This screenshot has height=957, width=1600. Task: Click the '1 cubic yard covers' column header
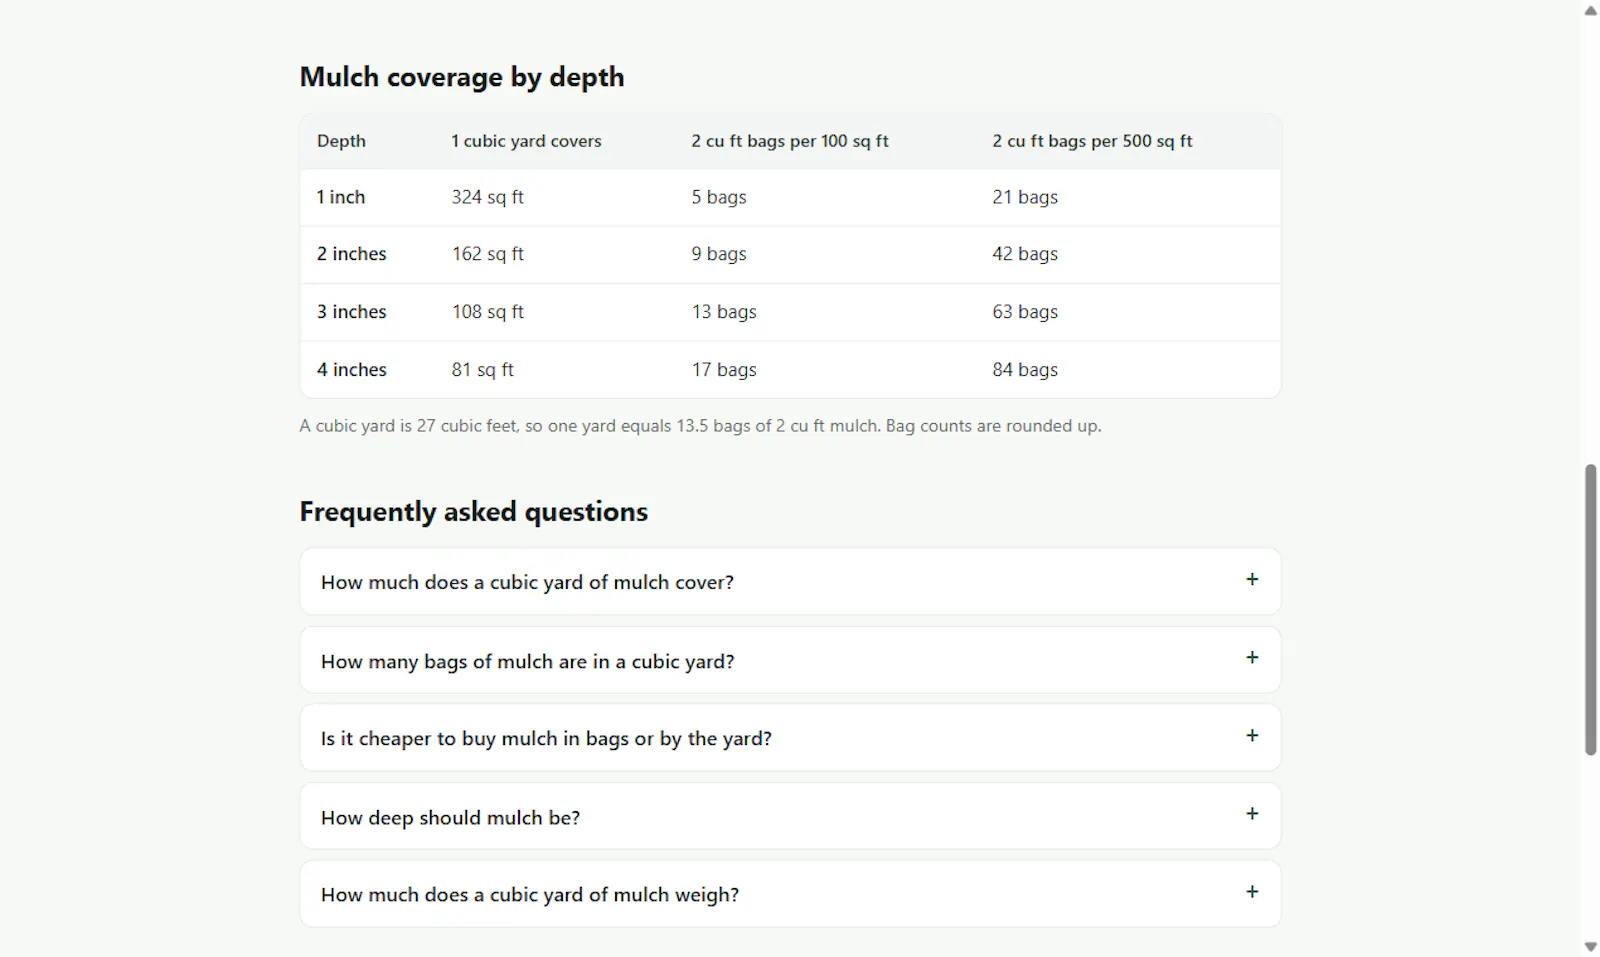(526, 141)
